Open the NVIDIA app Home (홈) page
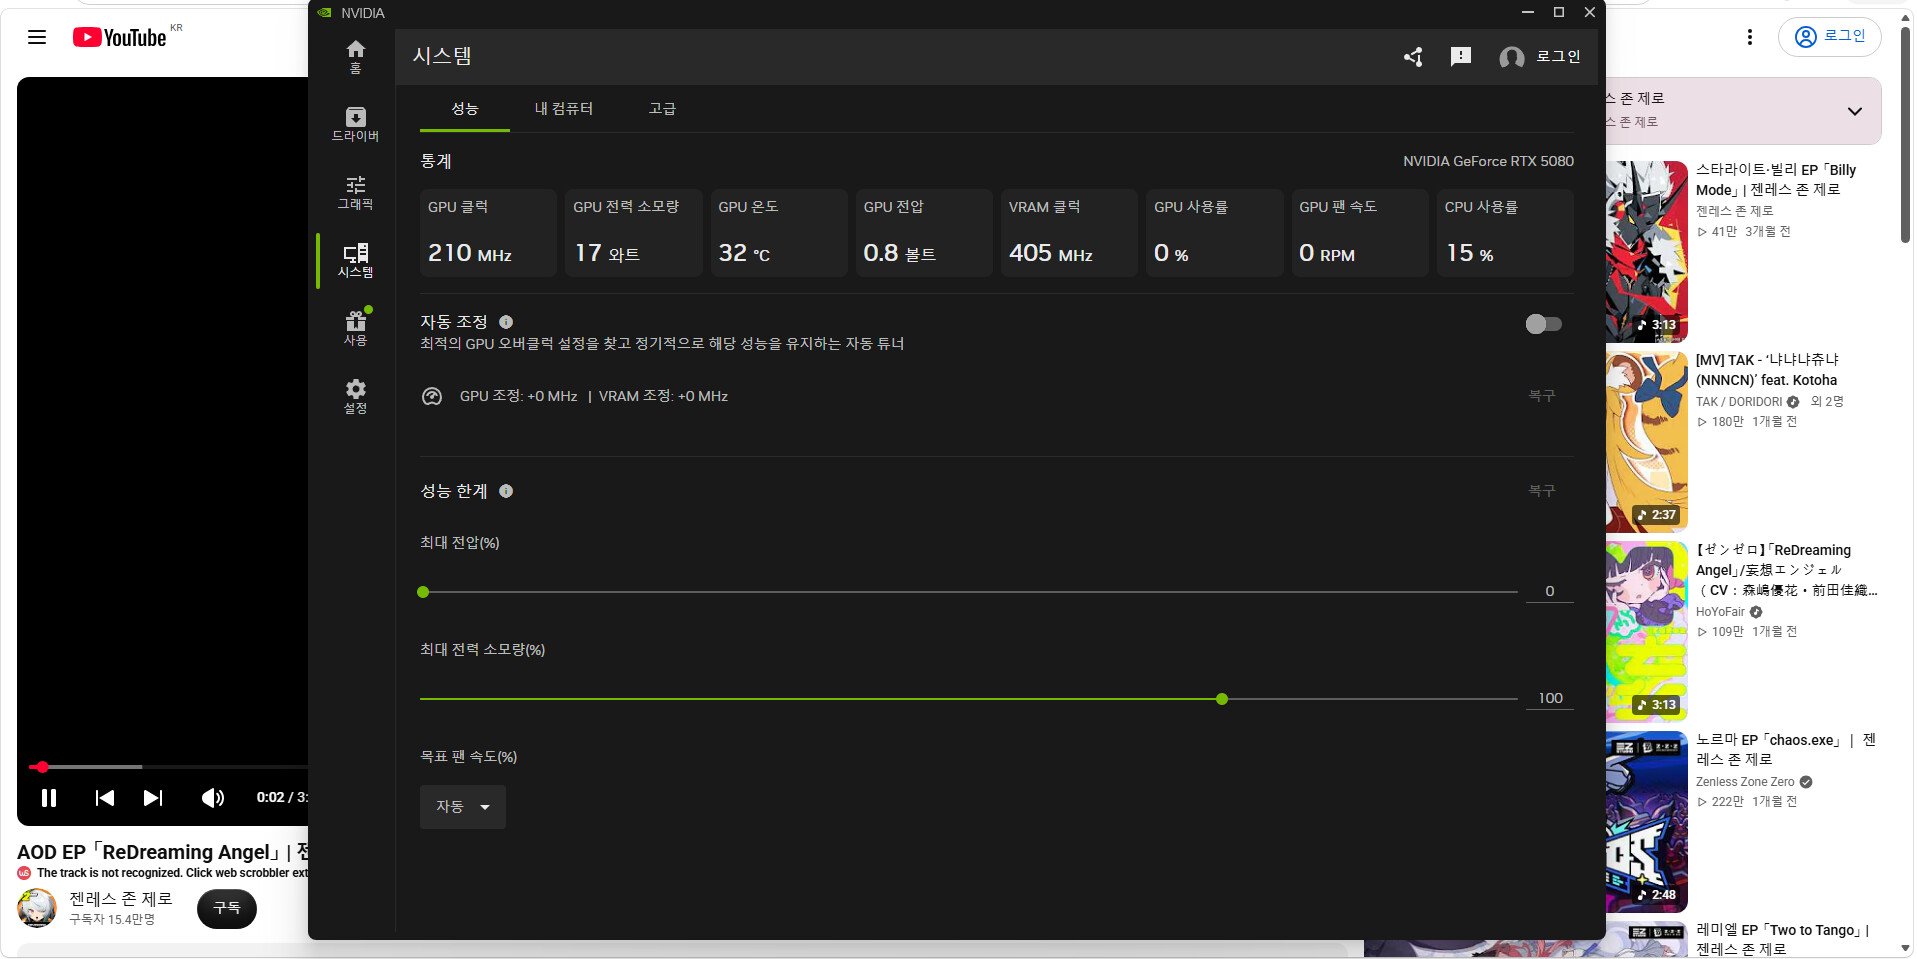Viewport: 1917px width, 959px height. point(355,56)
